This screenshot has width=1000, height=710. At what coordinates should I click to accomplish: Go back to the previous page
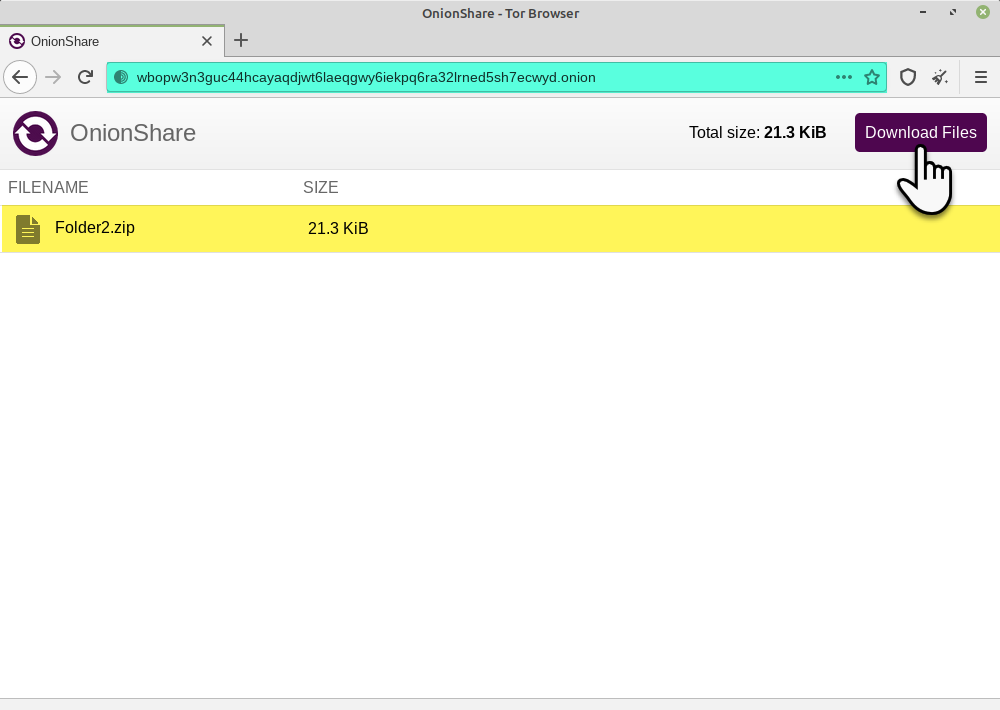[x=20, y=77]
